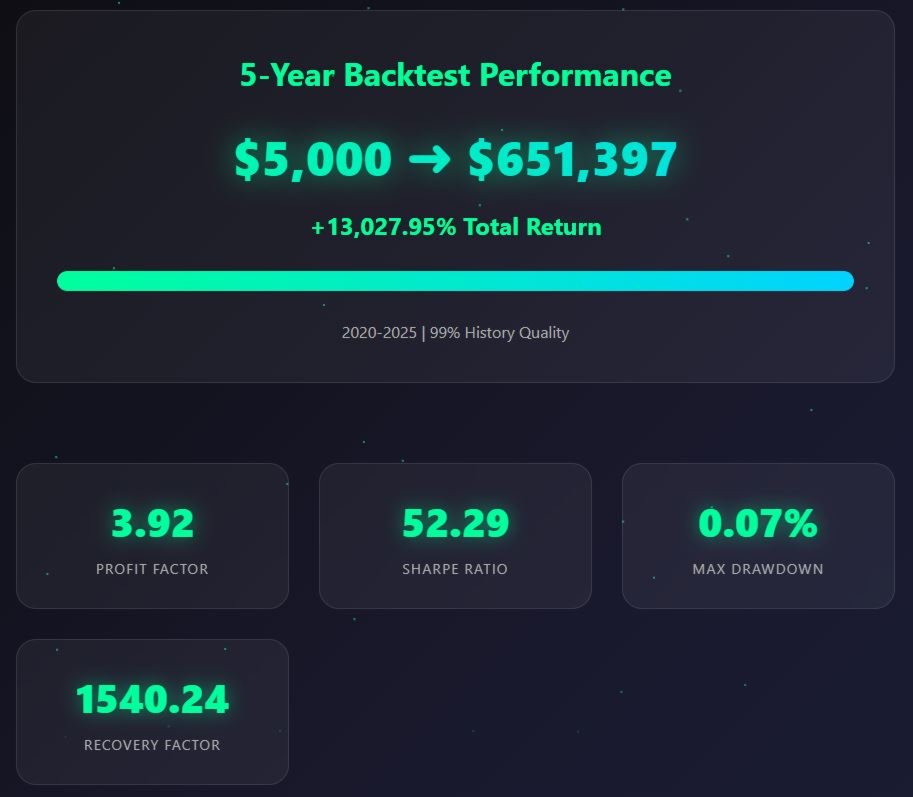Select the +13,027.95% Total Return text
Image resolution: width=913 pixels, height=797 pixels.
(456, 227)
